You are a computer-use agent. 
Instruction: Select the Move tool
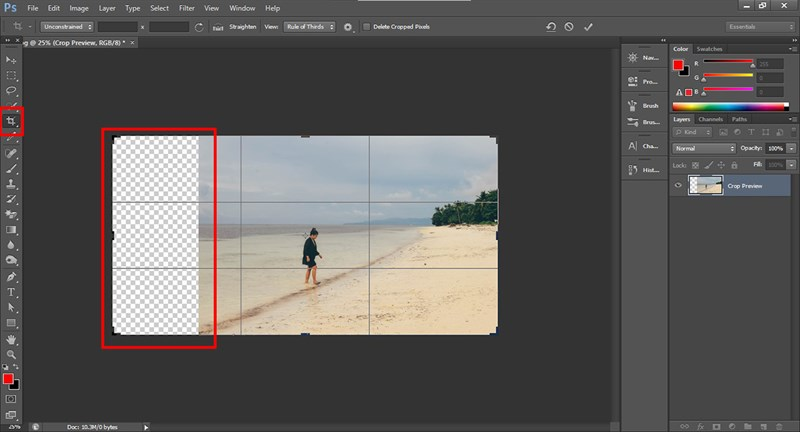point(12,60)
